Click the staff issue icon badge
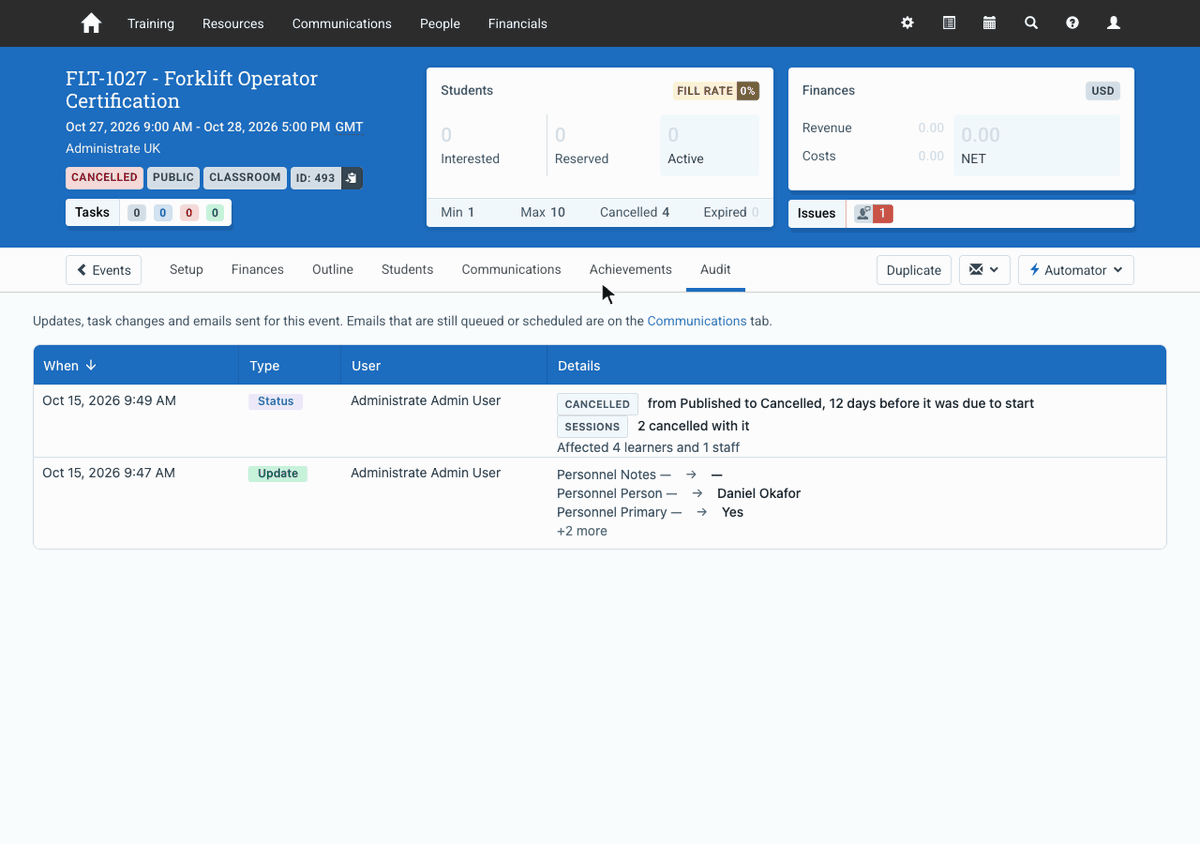The width and height of the screenshot is (1200, 844). click(x=873, y=213)
